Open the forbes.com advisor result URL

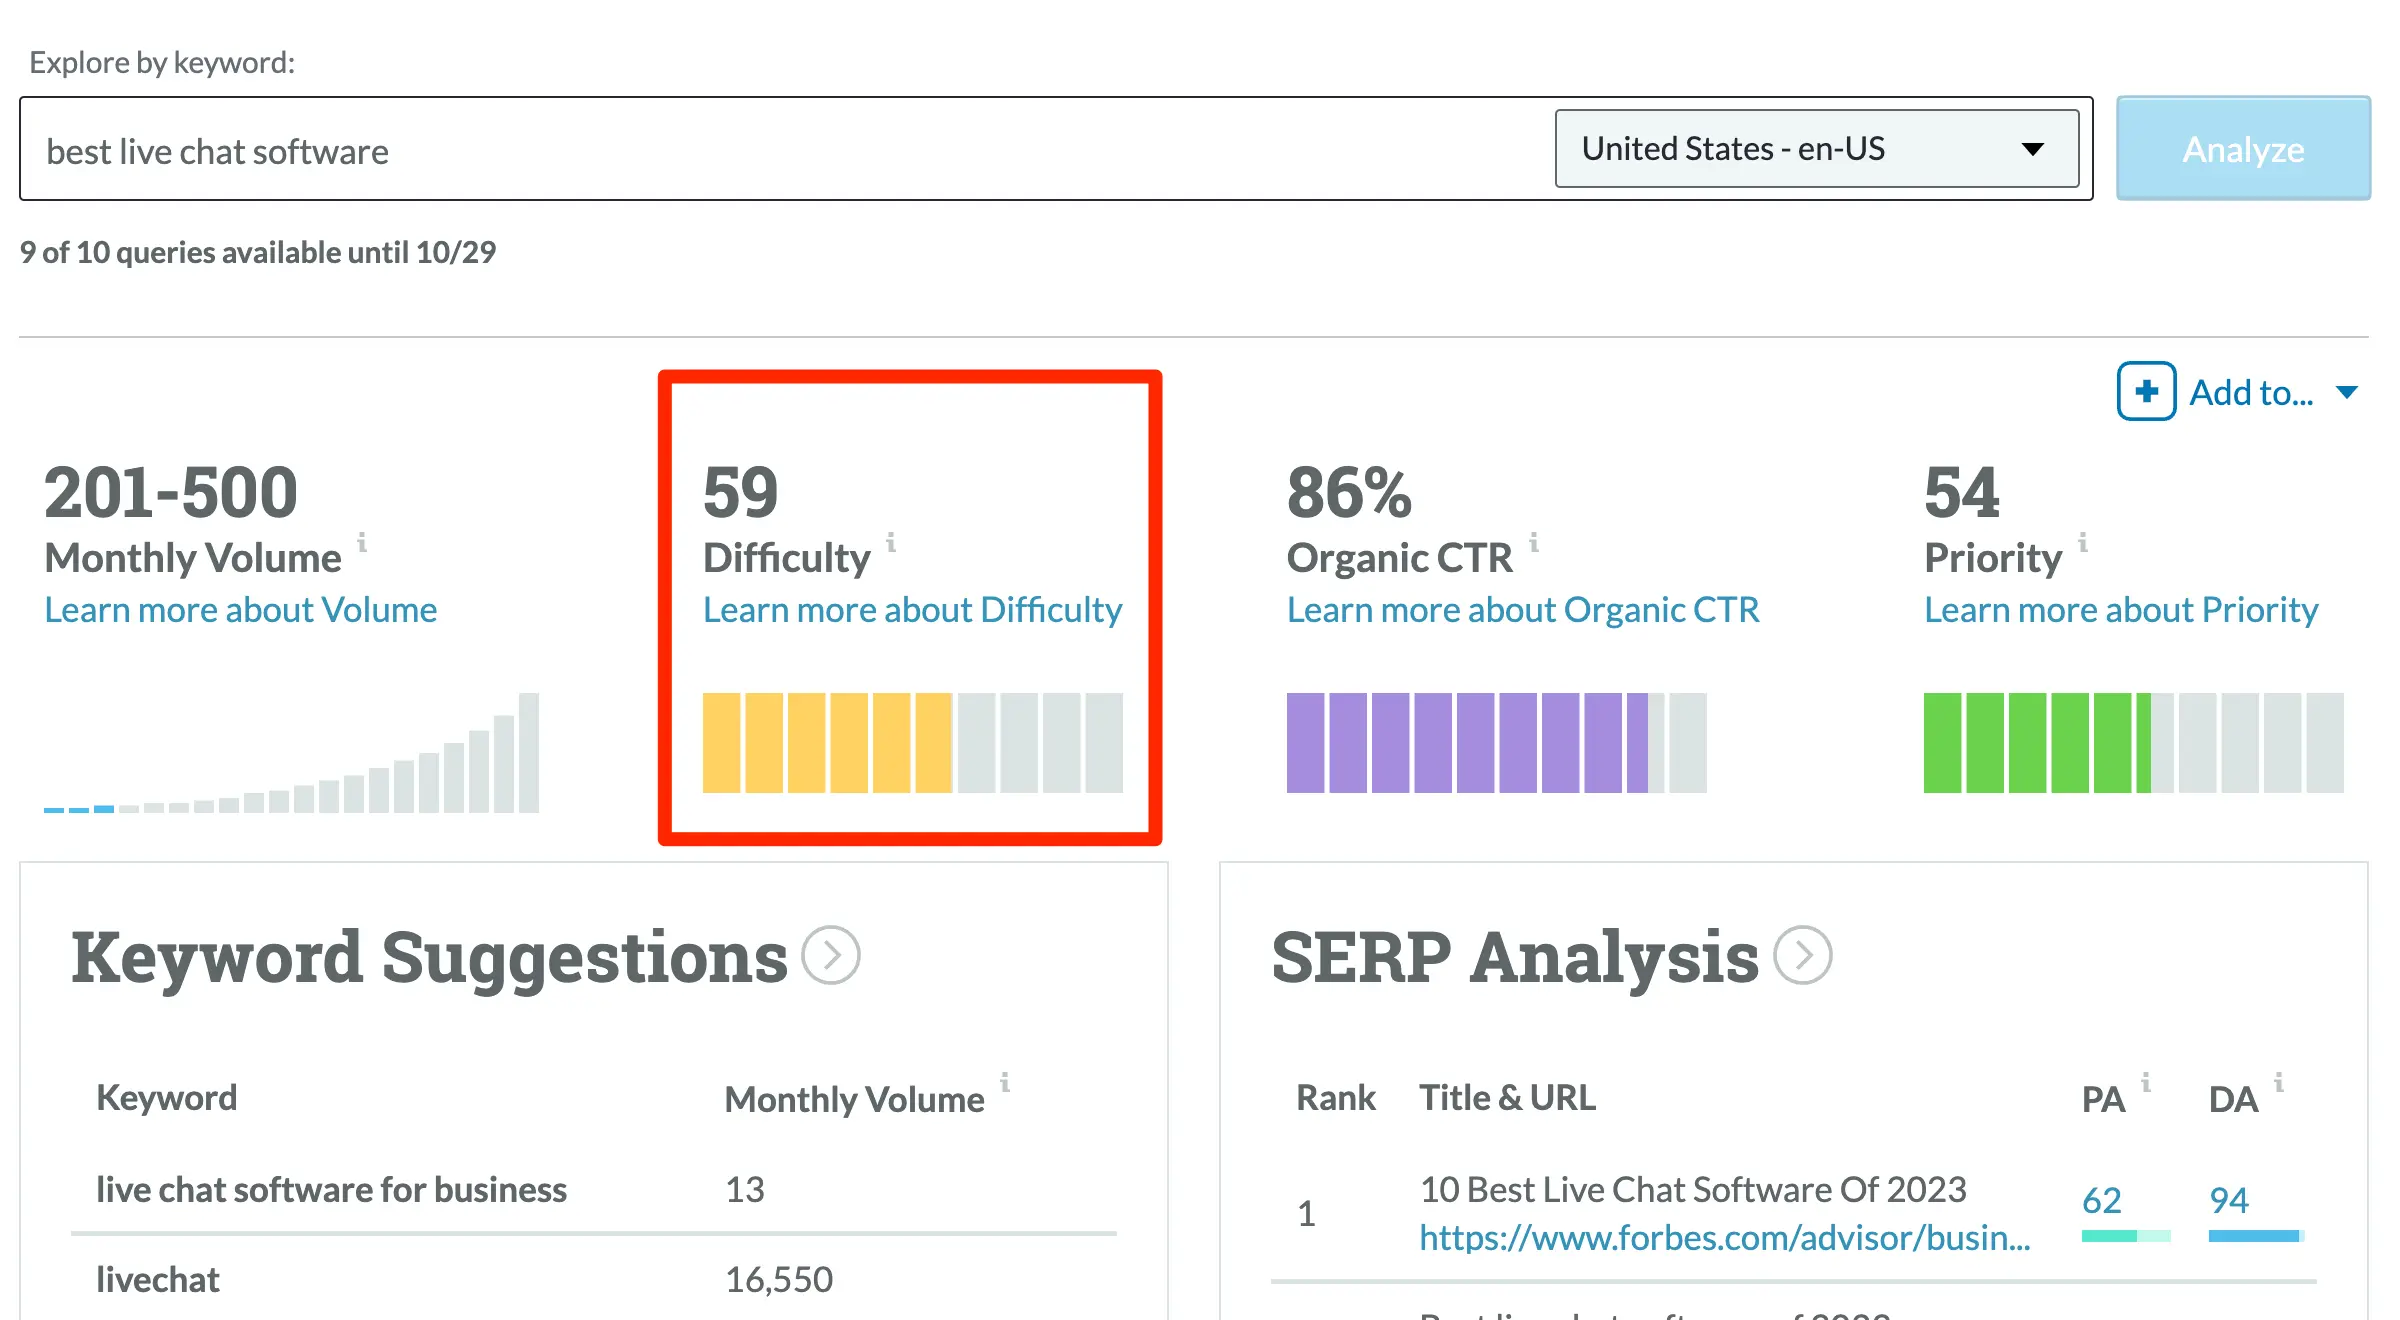point(1724,1238)
